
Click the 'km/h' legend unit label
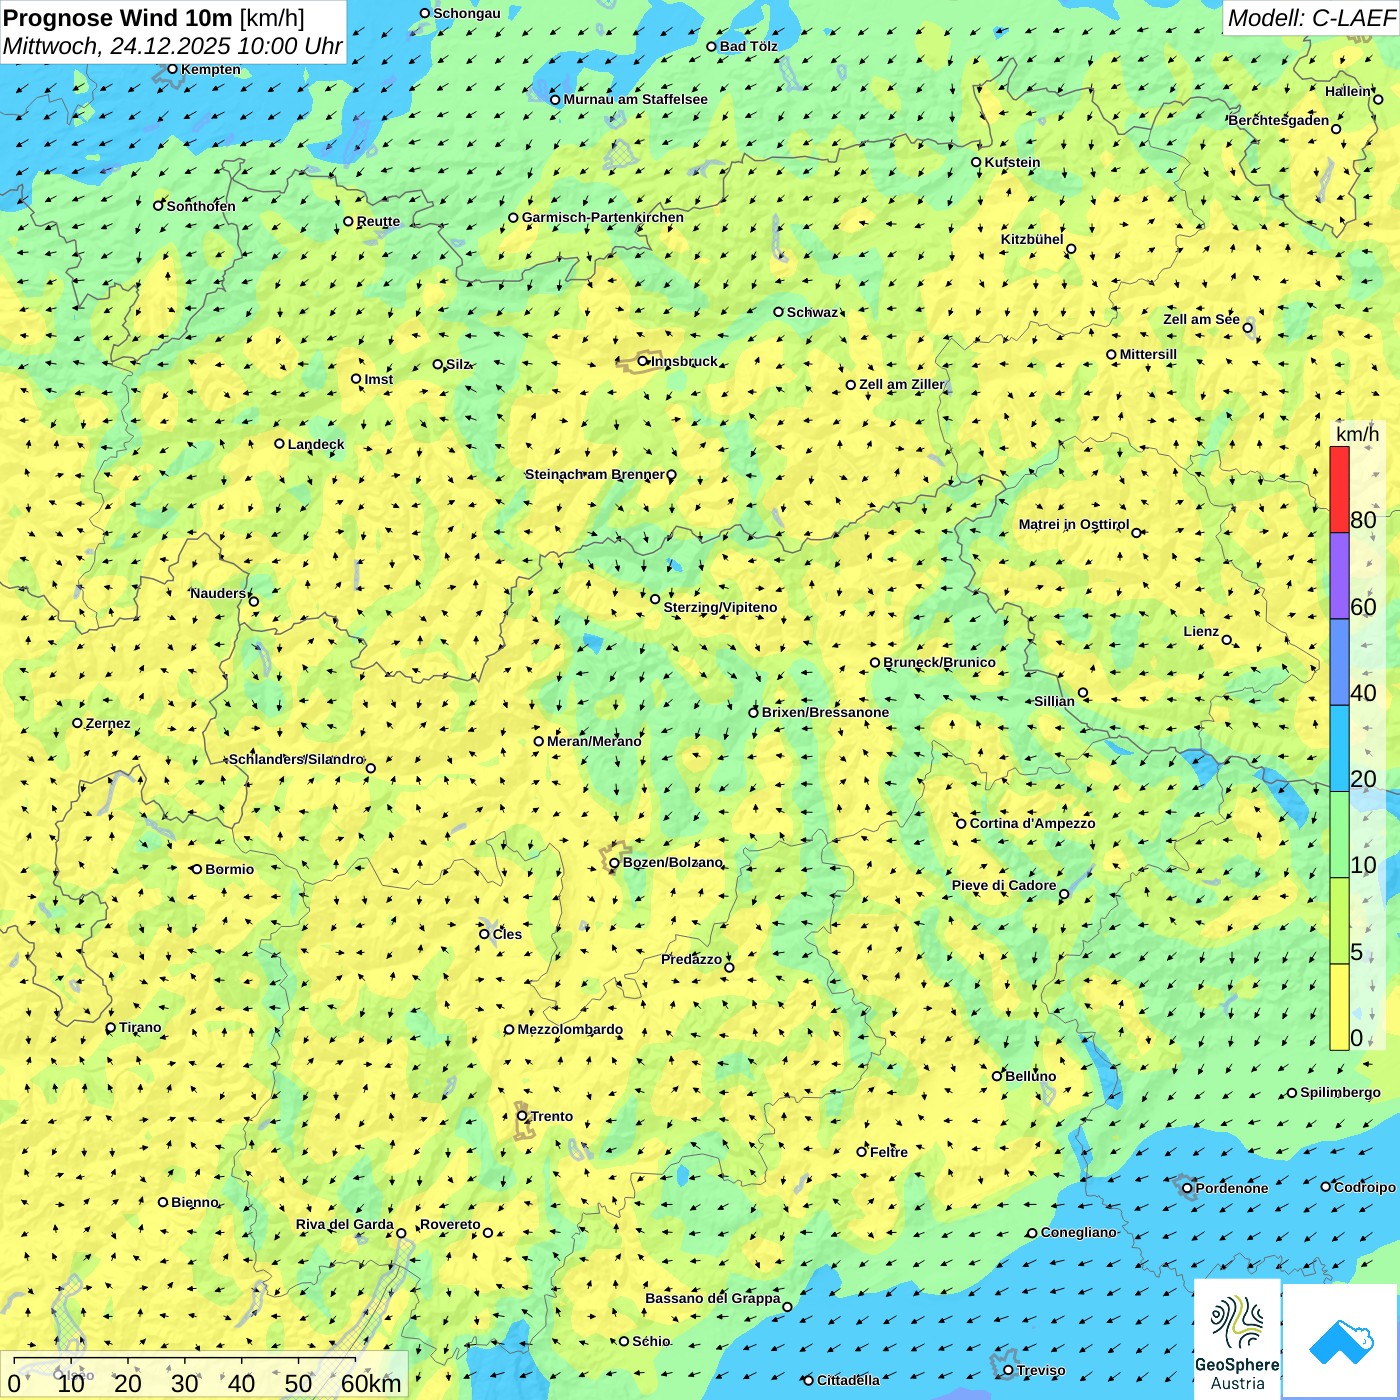(x=1357, y=434)
